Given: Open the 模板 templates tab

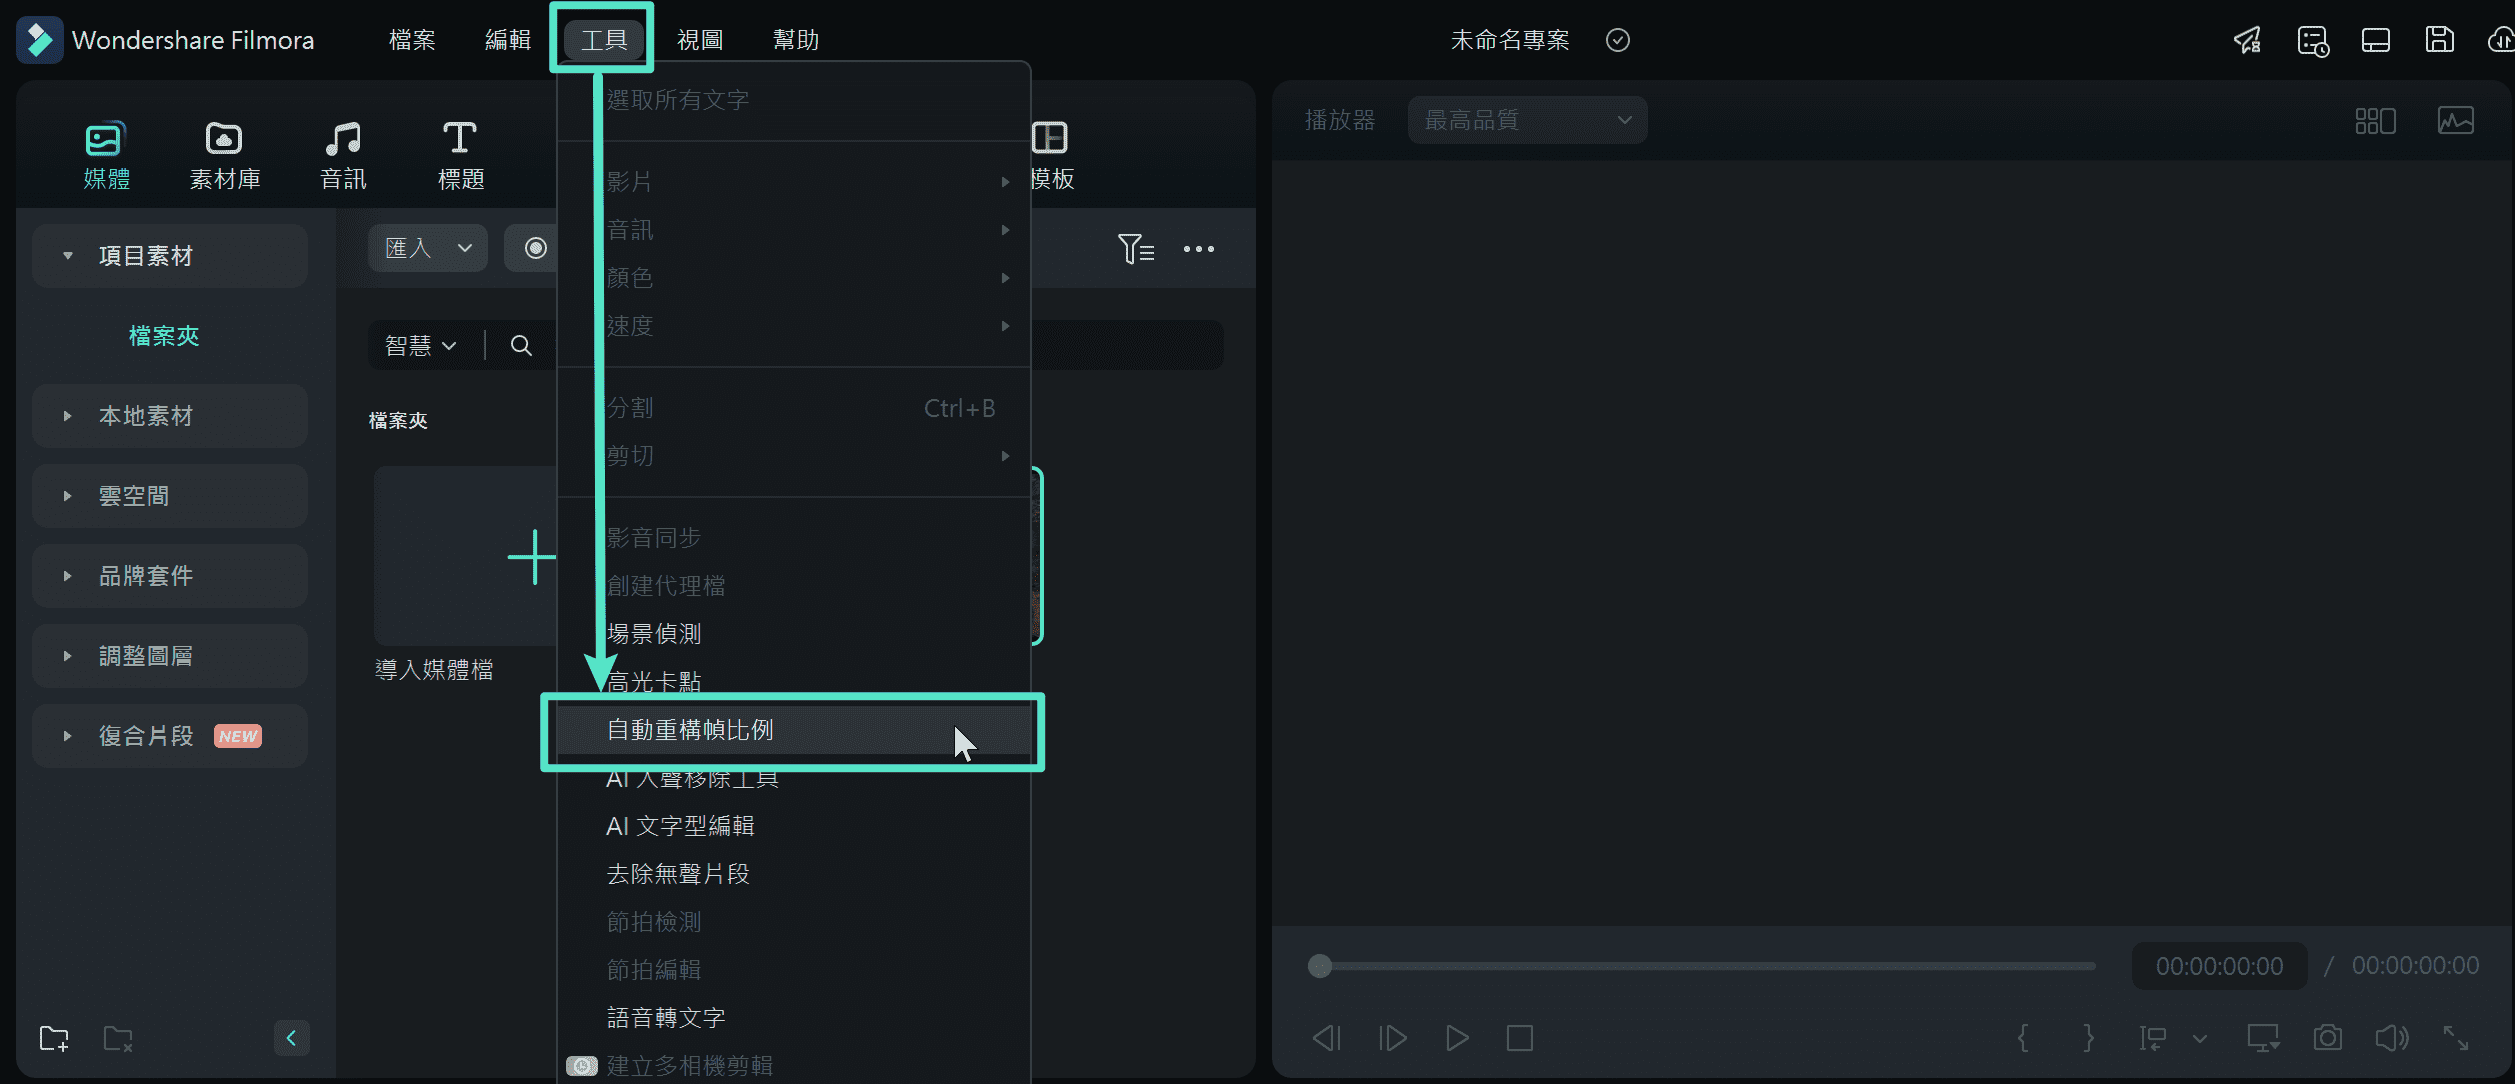Looking at the screenshot, I should pyautogui.click(x=1050, y=156).
